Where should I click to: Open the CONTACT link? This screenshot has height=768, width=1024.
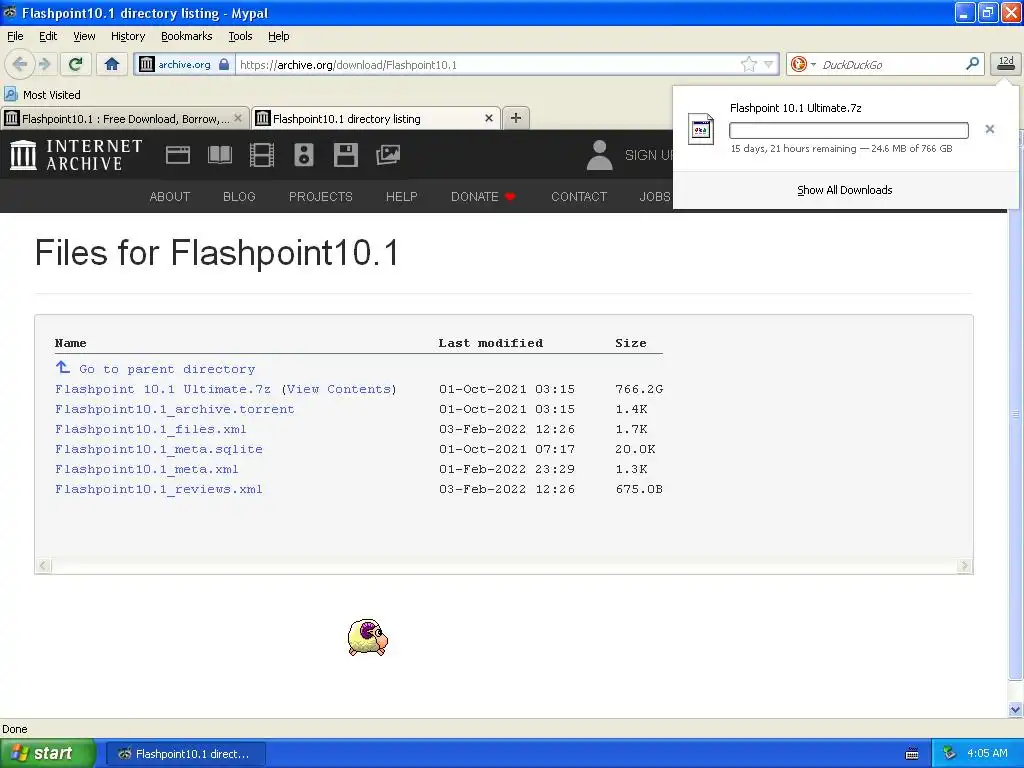(x=579, y=197)
